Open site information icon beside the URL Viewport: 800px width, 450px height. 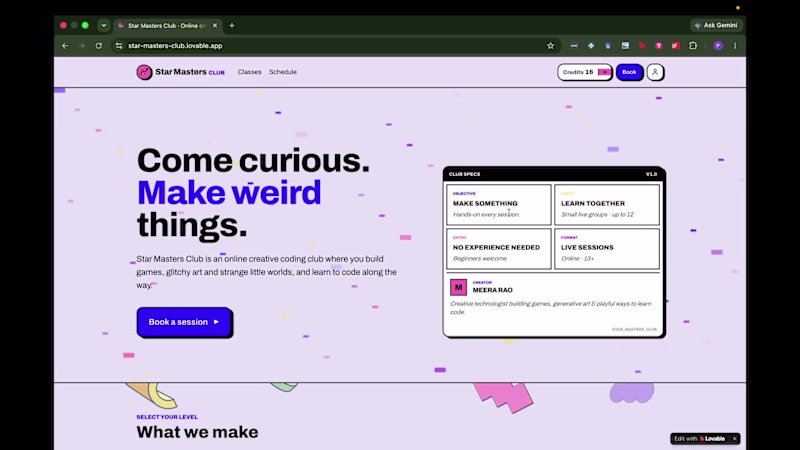coord(119,46)
